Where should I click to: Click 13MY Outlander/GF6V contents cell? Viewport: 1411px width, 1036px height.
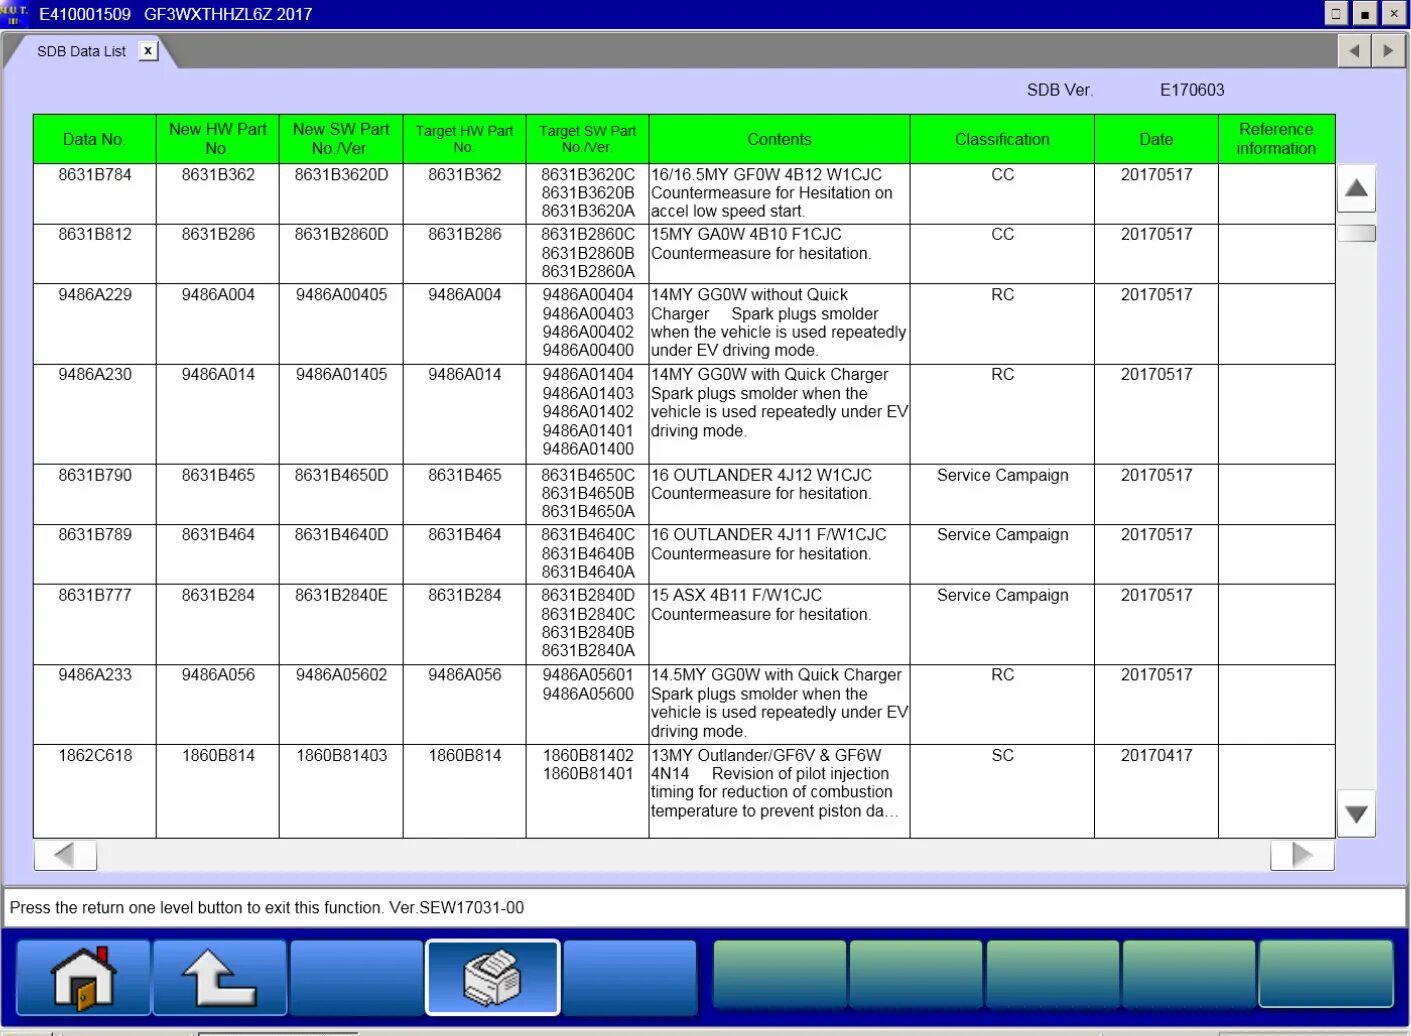pos(779,791)
